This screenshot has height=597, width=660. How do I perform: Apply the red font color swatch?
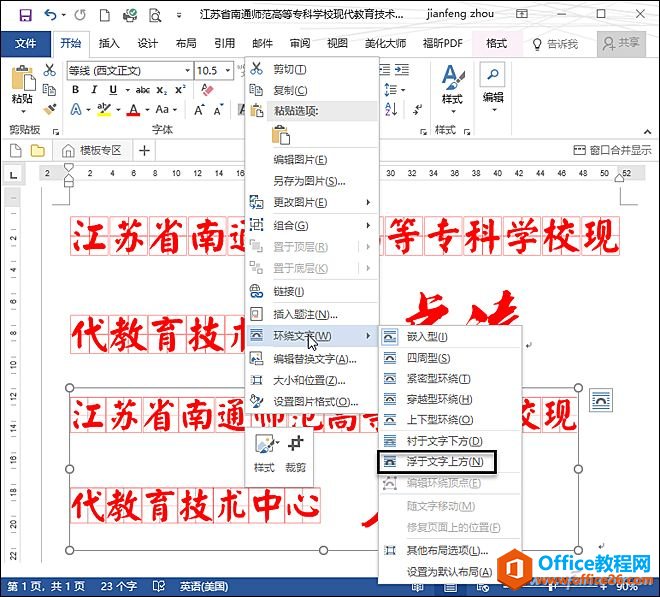pos(134,110)
